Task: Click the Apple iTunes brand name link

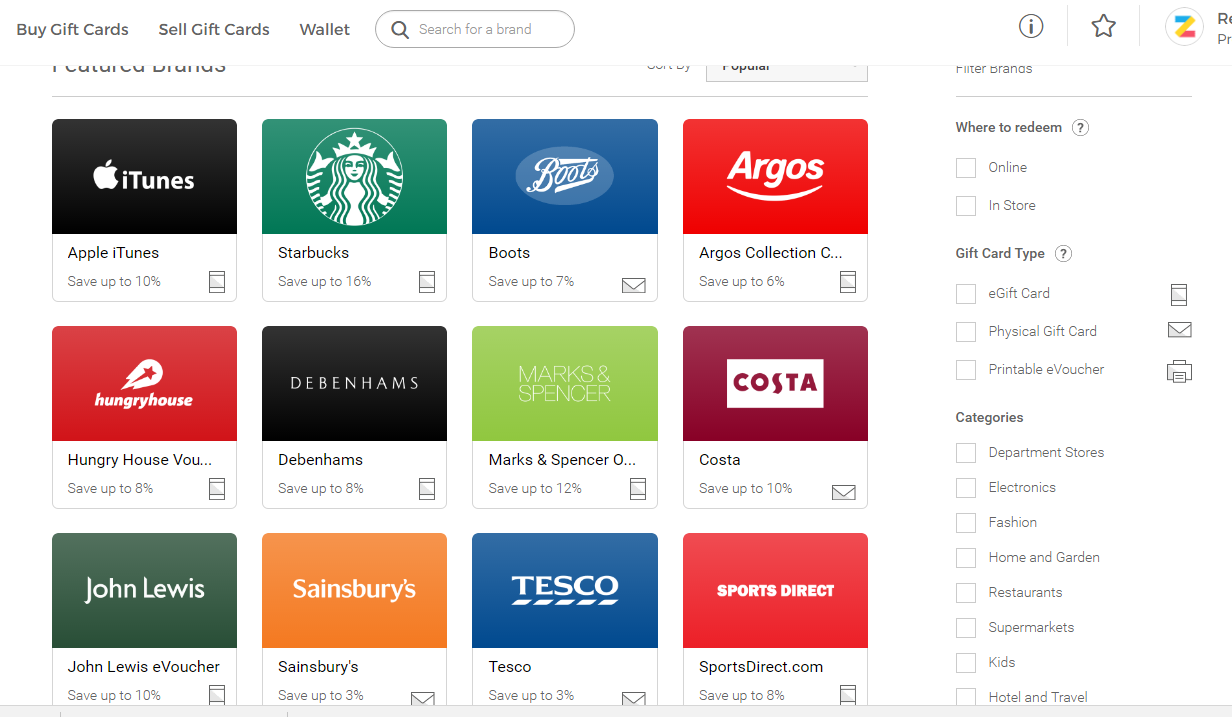Action: [113, 253]
